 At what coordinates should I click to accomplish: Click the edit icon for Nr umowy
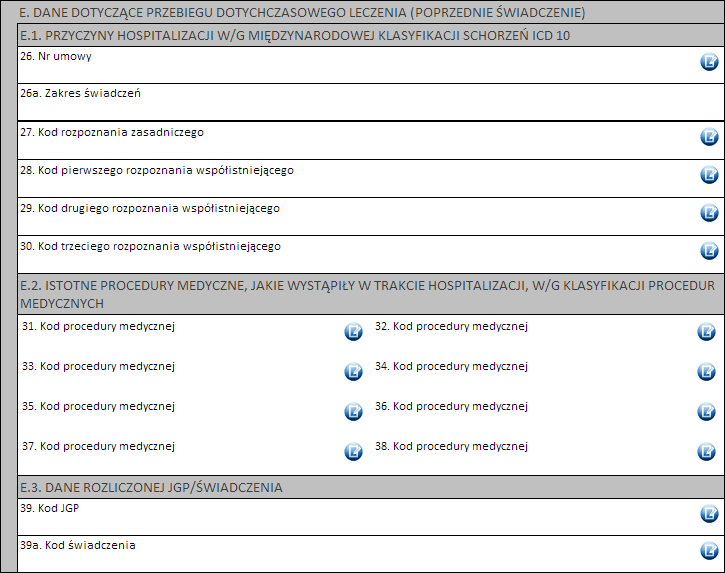coord(709,62)
